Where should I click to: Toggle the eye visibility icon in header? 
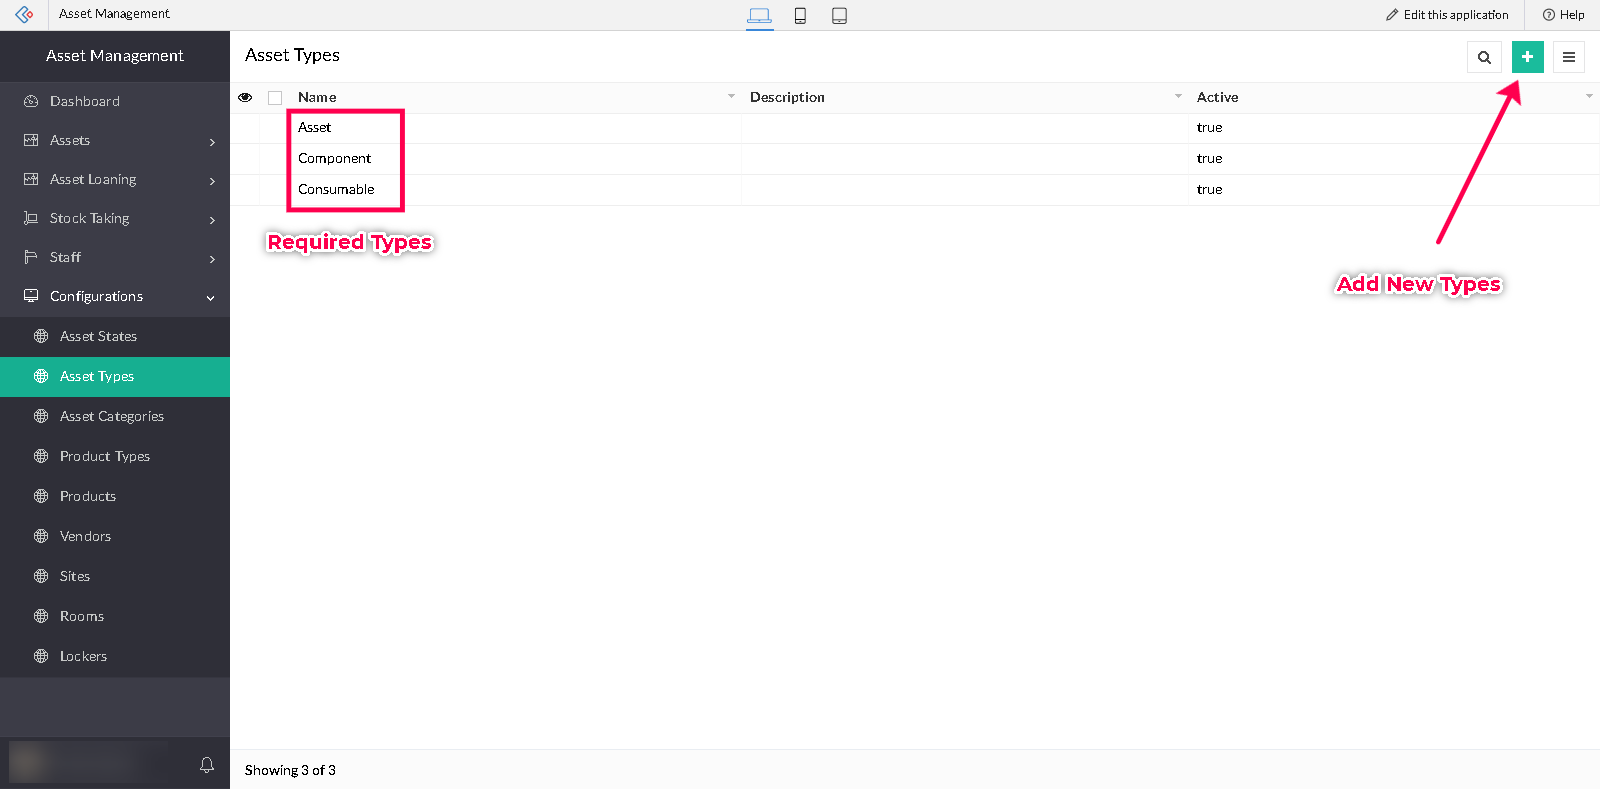(245, 97)
